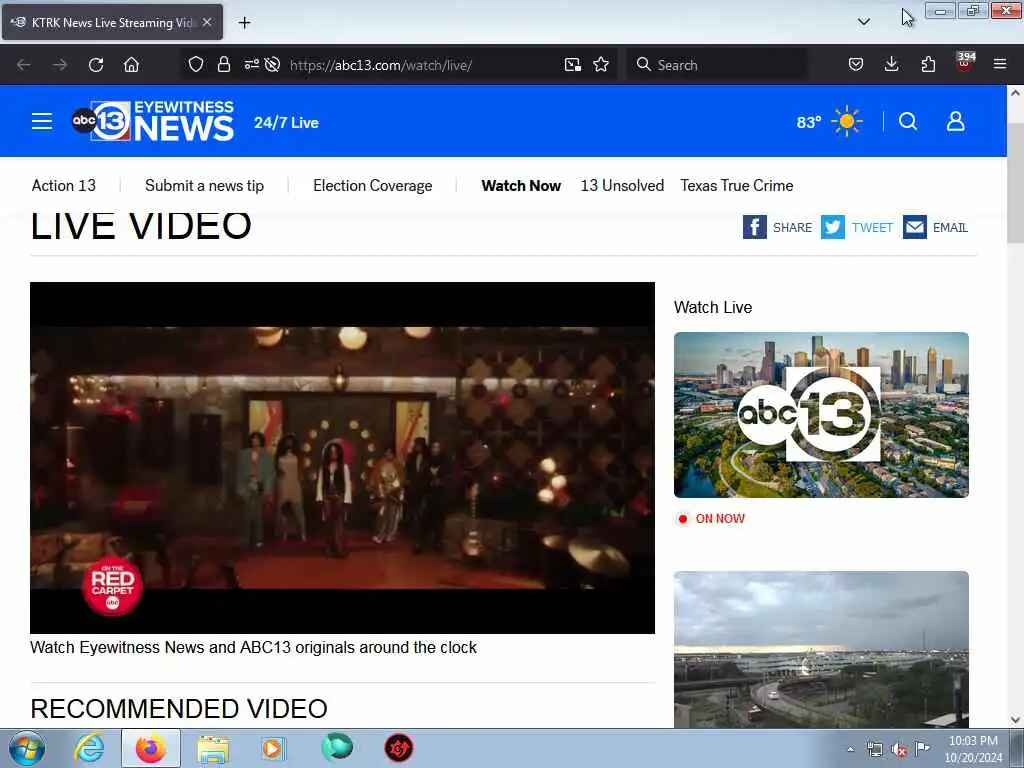The image size is (1024, 768).
Task: Open Texas True Crime section
Action: 737,185
